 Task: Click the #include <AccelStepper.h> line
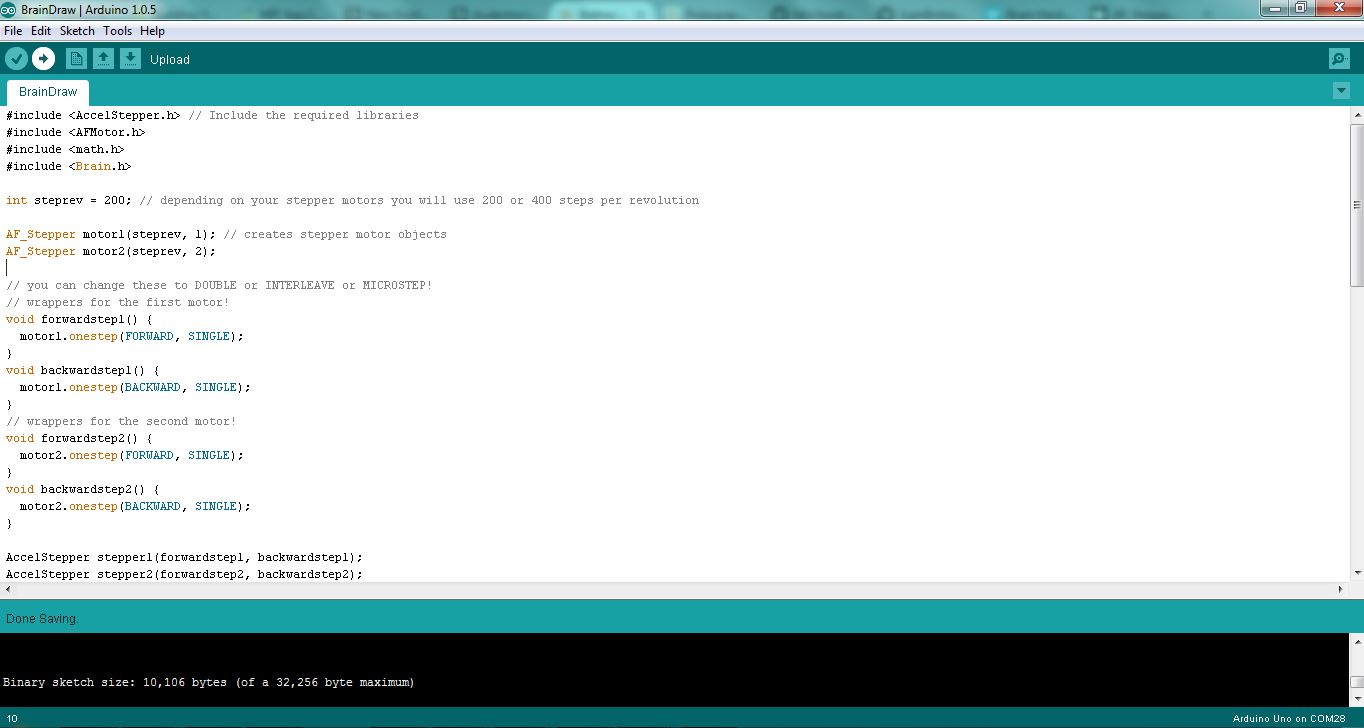coord(93,115)
